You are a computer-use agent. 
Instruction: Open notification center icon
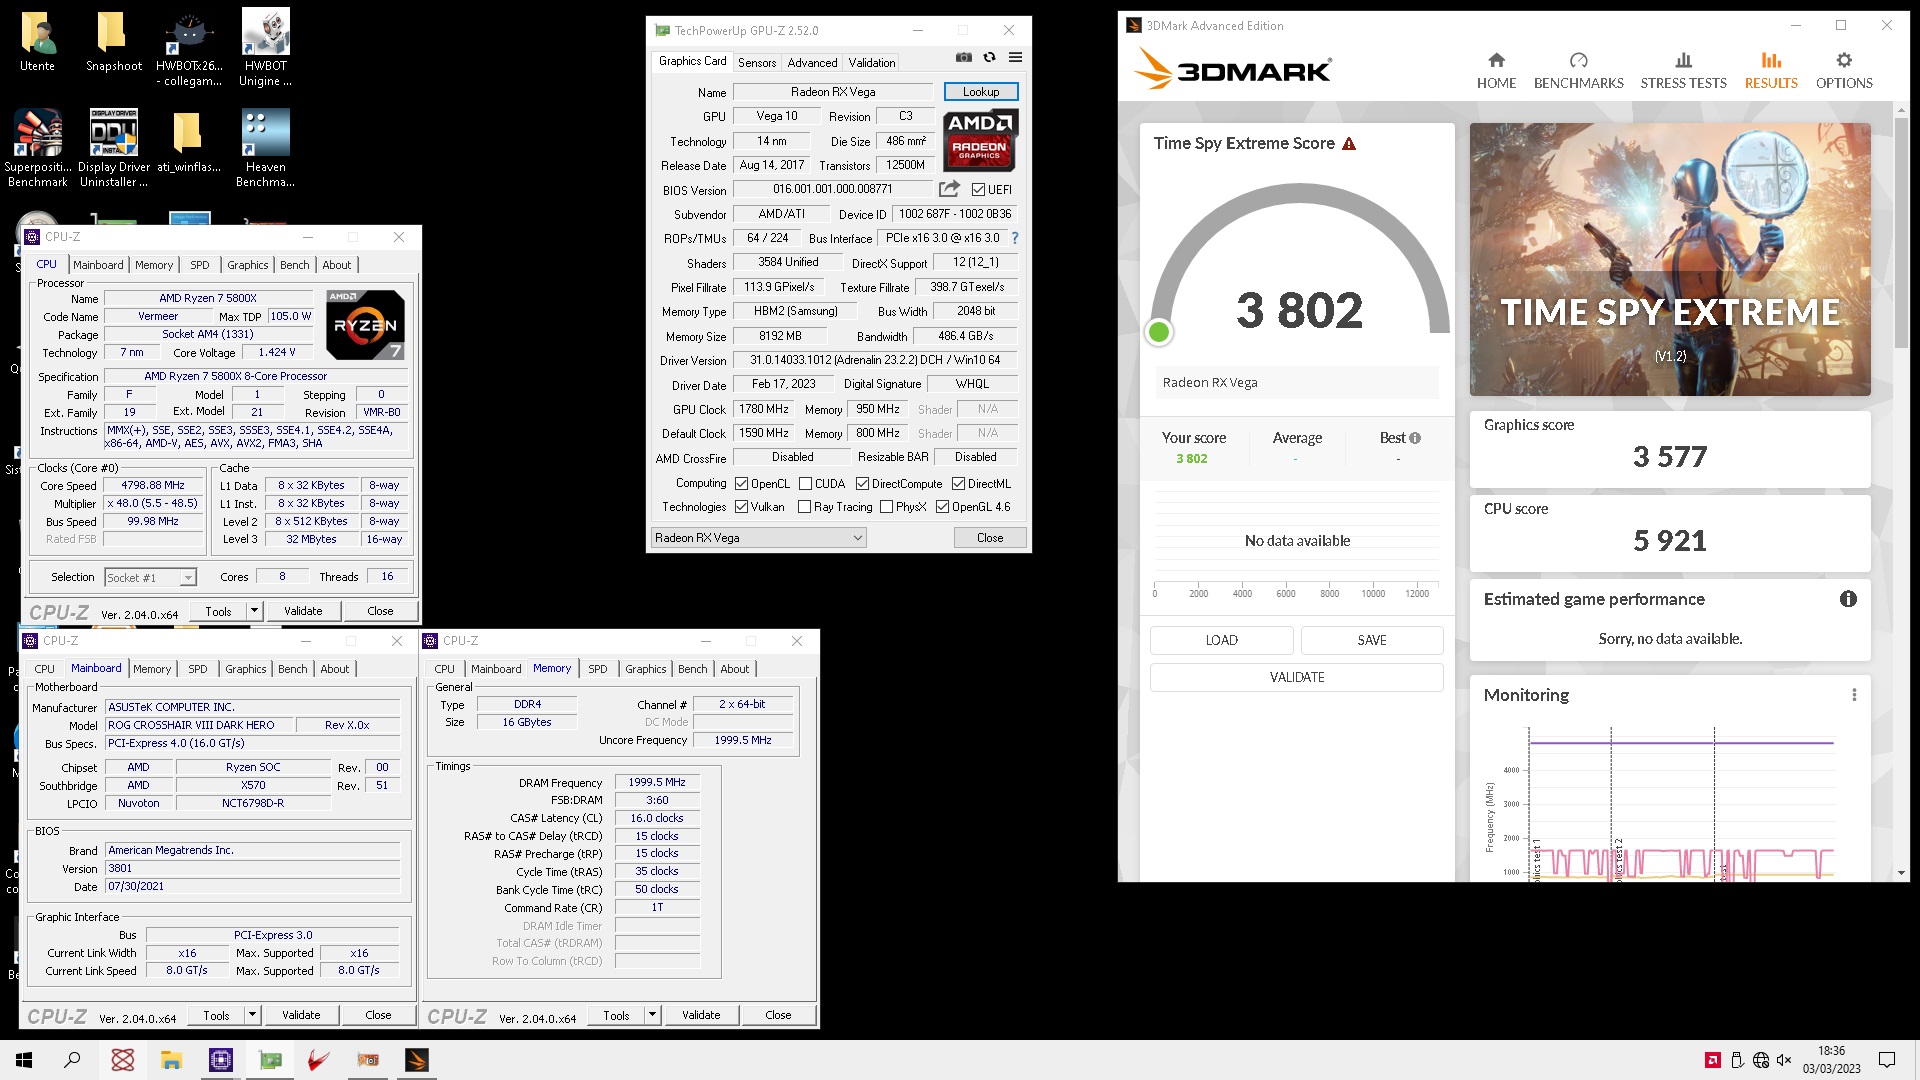point(1887,1060)
